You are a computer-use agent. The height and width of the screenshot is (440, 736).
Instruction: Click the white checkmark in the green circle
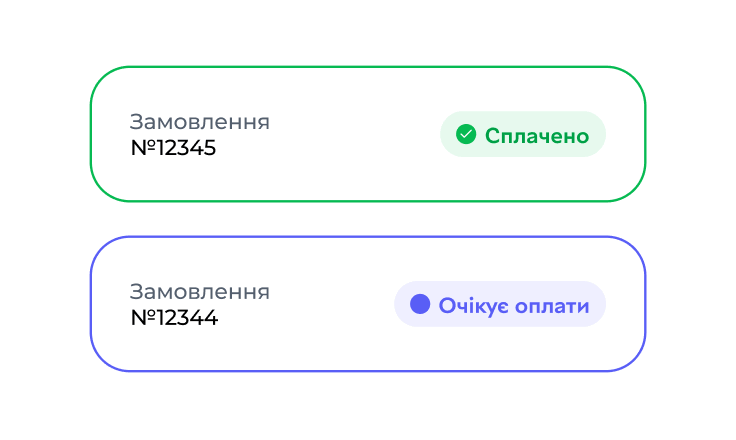tap(466, 134)
